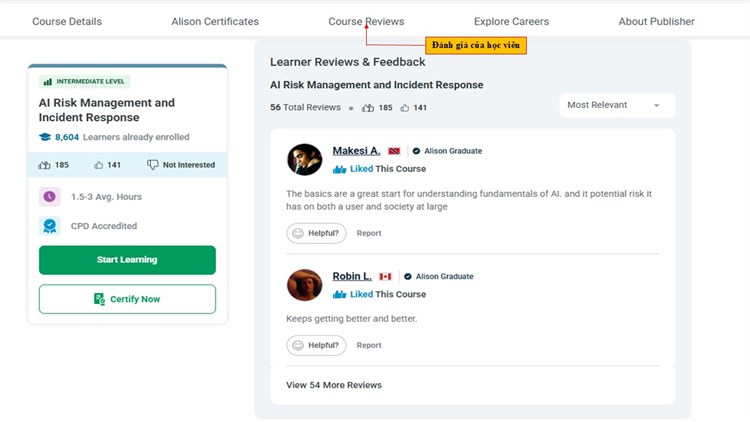Image resolution: width=750 pixels, height=422 pixels.
Task: Open the Alison Certificates tab
Action: pyautogui.click(x=215, y=22)
